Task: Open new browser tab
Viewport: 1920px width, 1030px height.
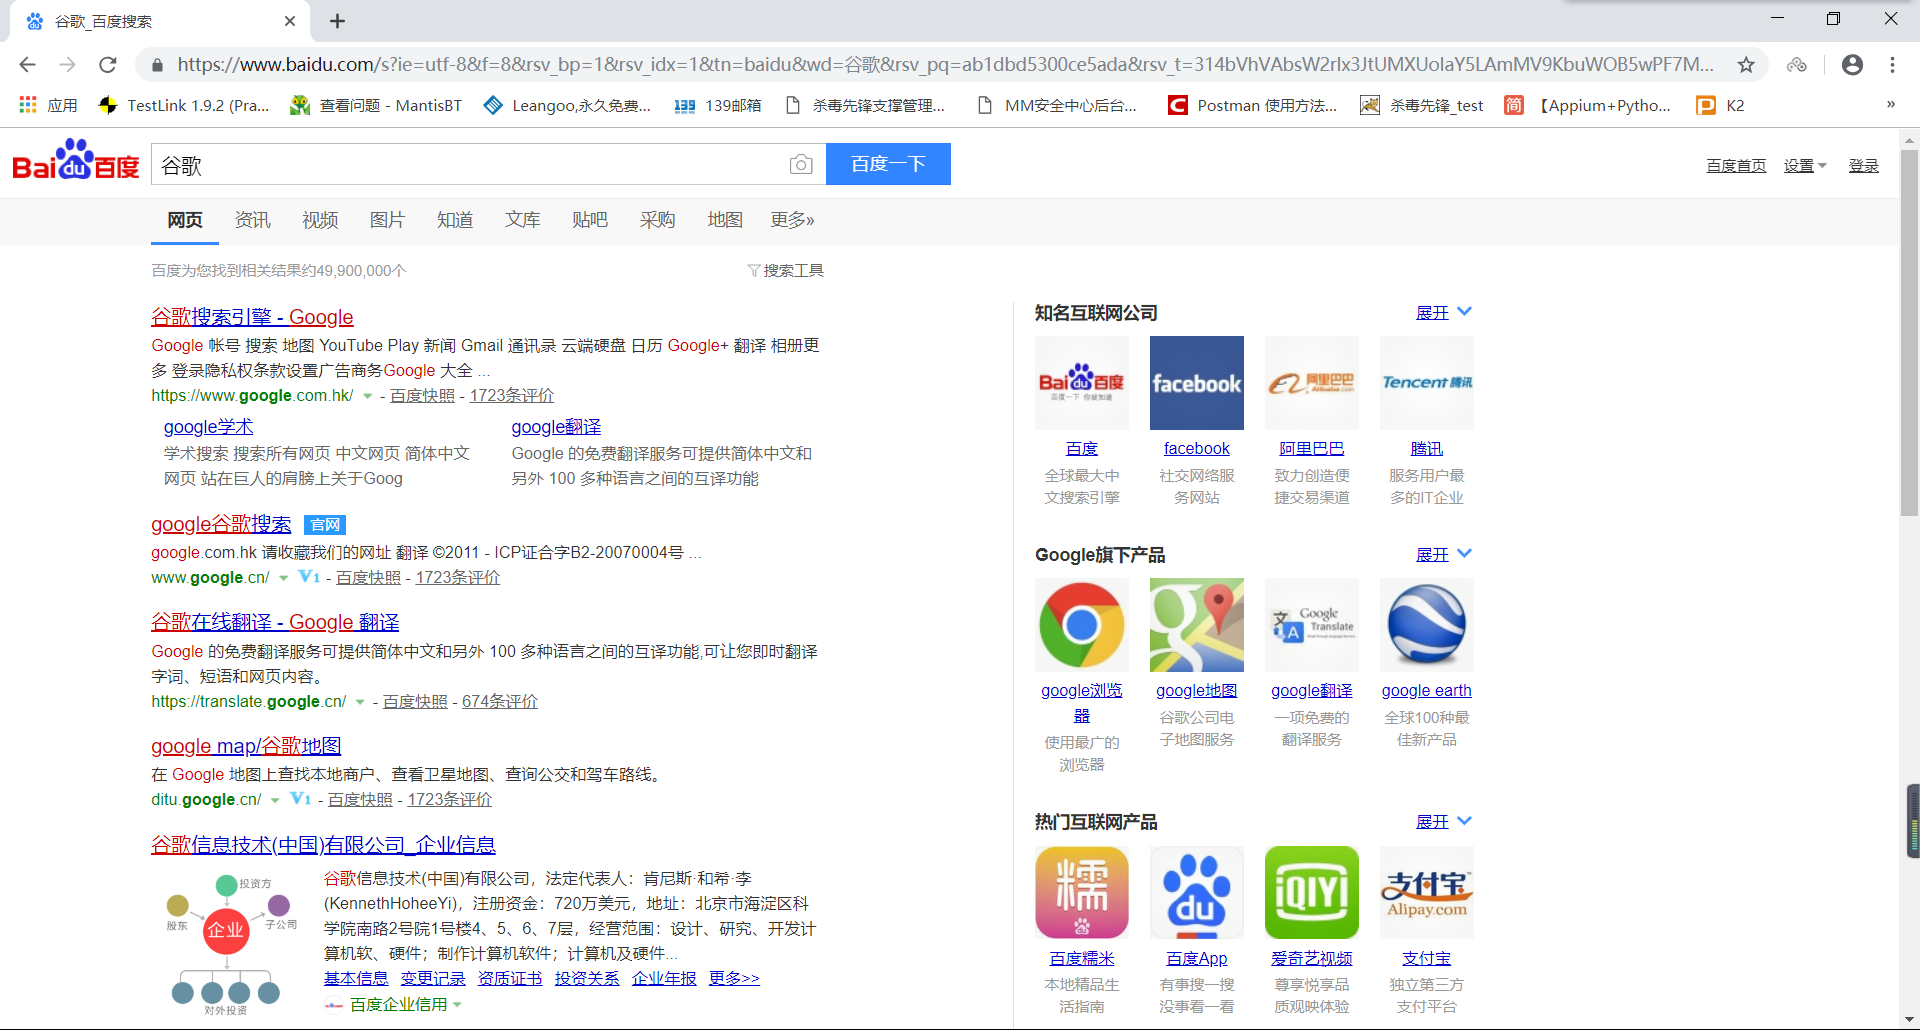Action: pos(338,21)
